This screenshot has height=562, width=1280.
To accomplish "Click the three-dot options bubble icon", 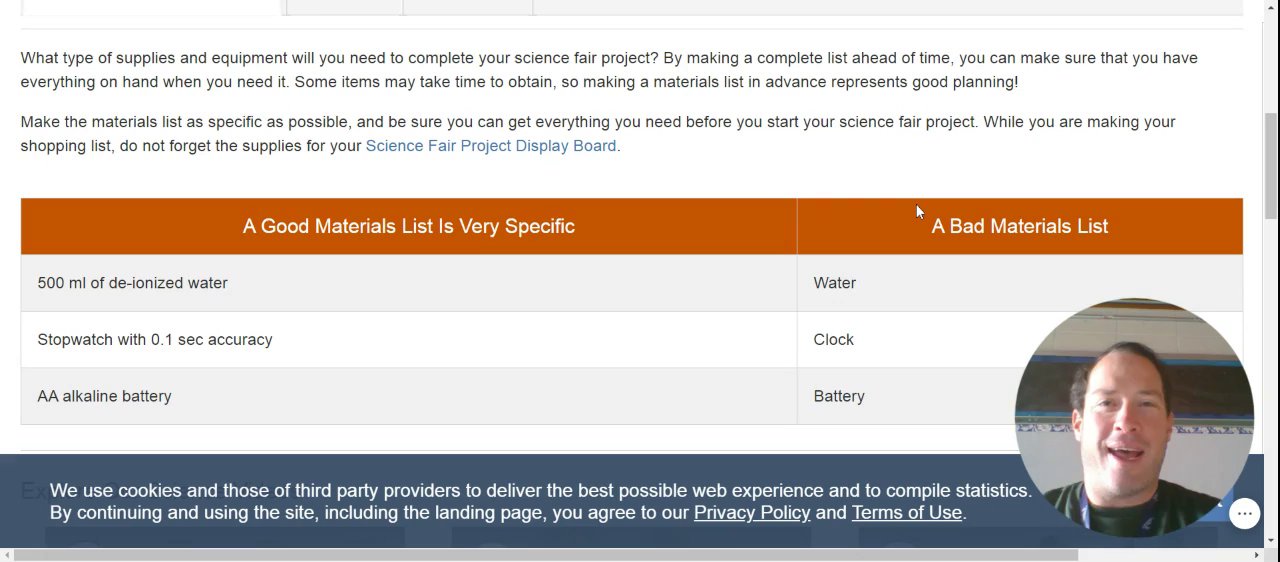I will click(1244, 514).
